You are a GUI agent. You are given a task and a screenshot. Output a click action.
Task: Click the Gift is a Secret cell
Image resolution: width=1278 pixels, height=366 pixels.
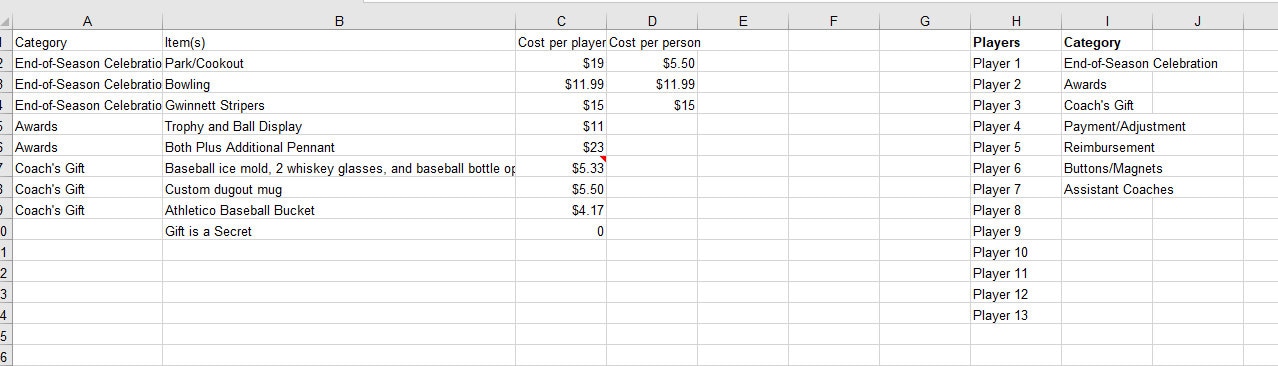click(339, 231)
